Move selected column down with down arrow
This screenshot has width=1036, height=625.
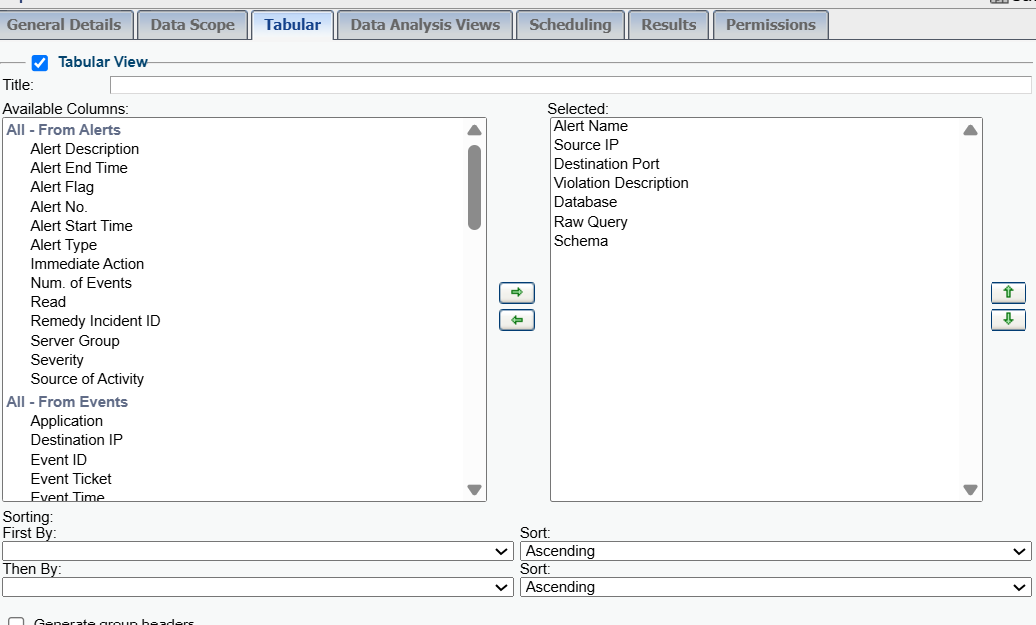(1008, 320)
